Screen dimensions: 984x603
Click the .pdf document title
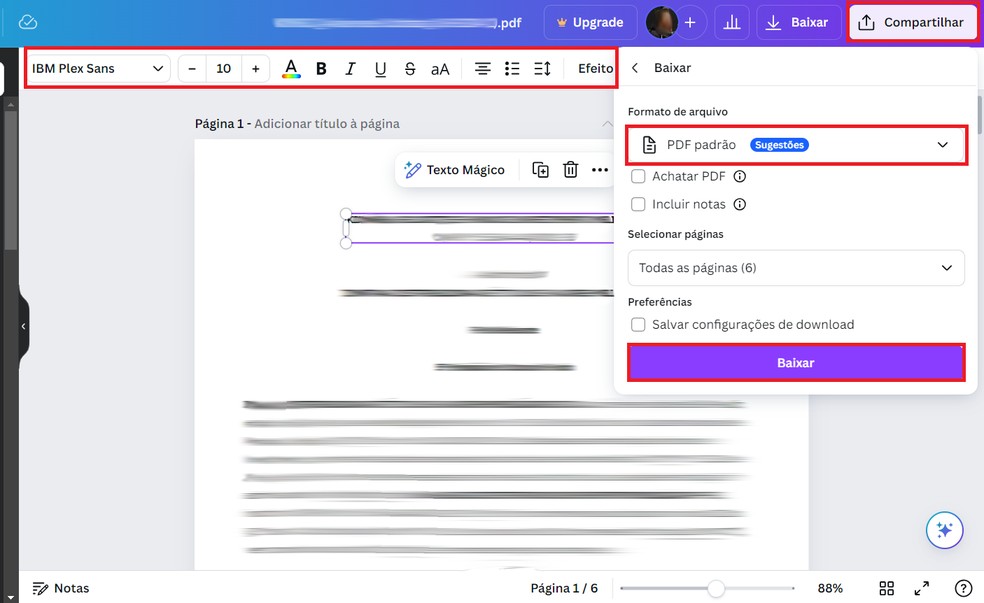(398, 23)
